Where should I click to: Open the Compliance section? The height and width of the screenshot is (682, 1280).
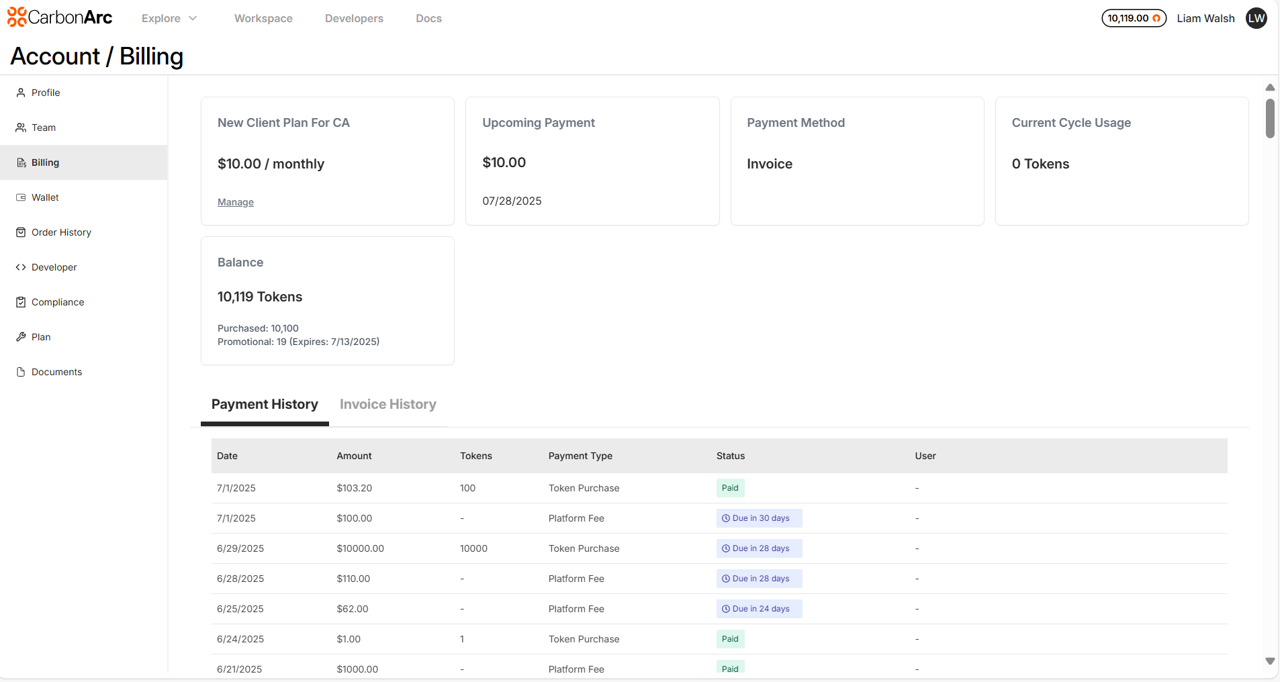point(84,302)
